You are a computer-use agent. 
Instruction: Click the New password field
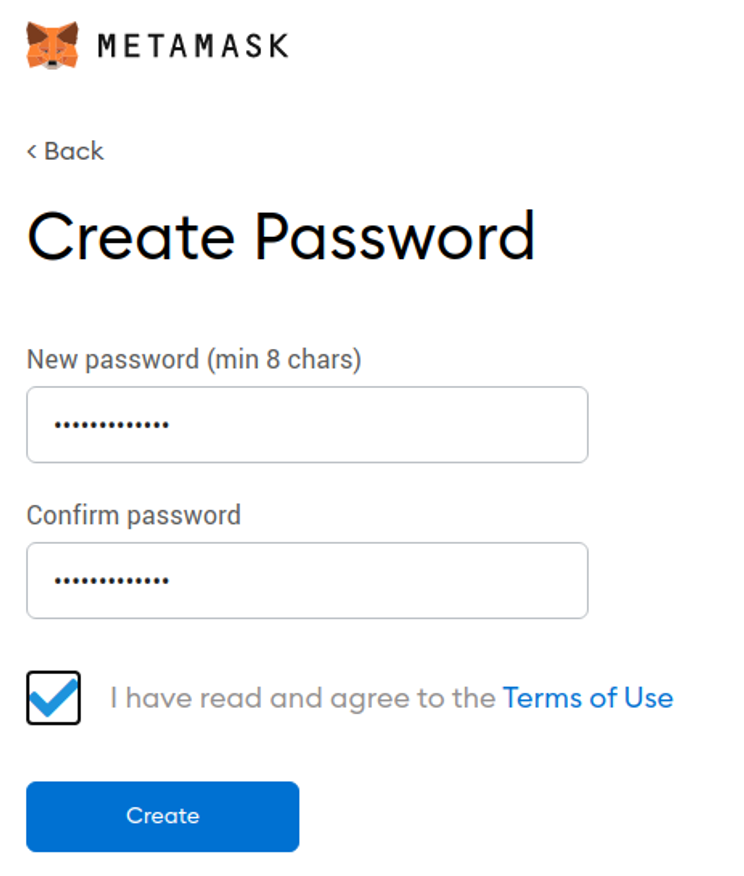[x=307, y=424]
